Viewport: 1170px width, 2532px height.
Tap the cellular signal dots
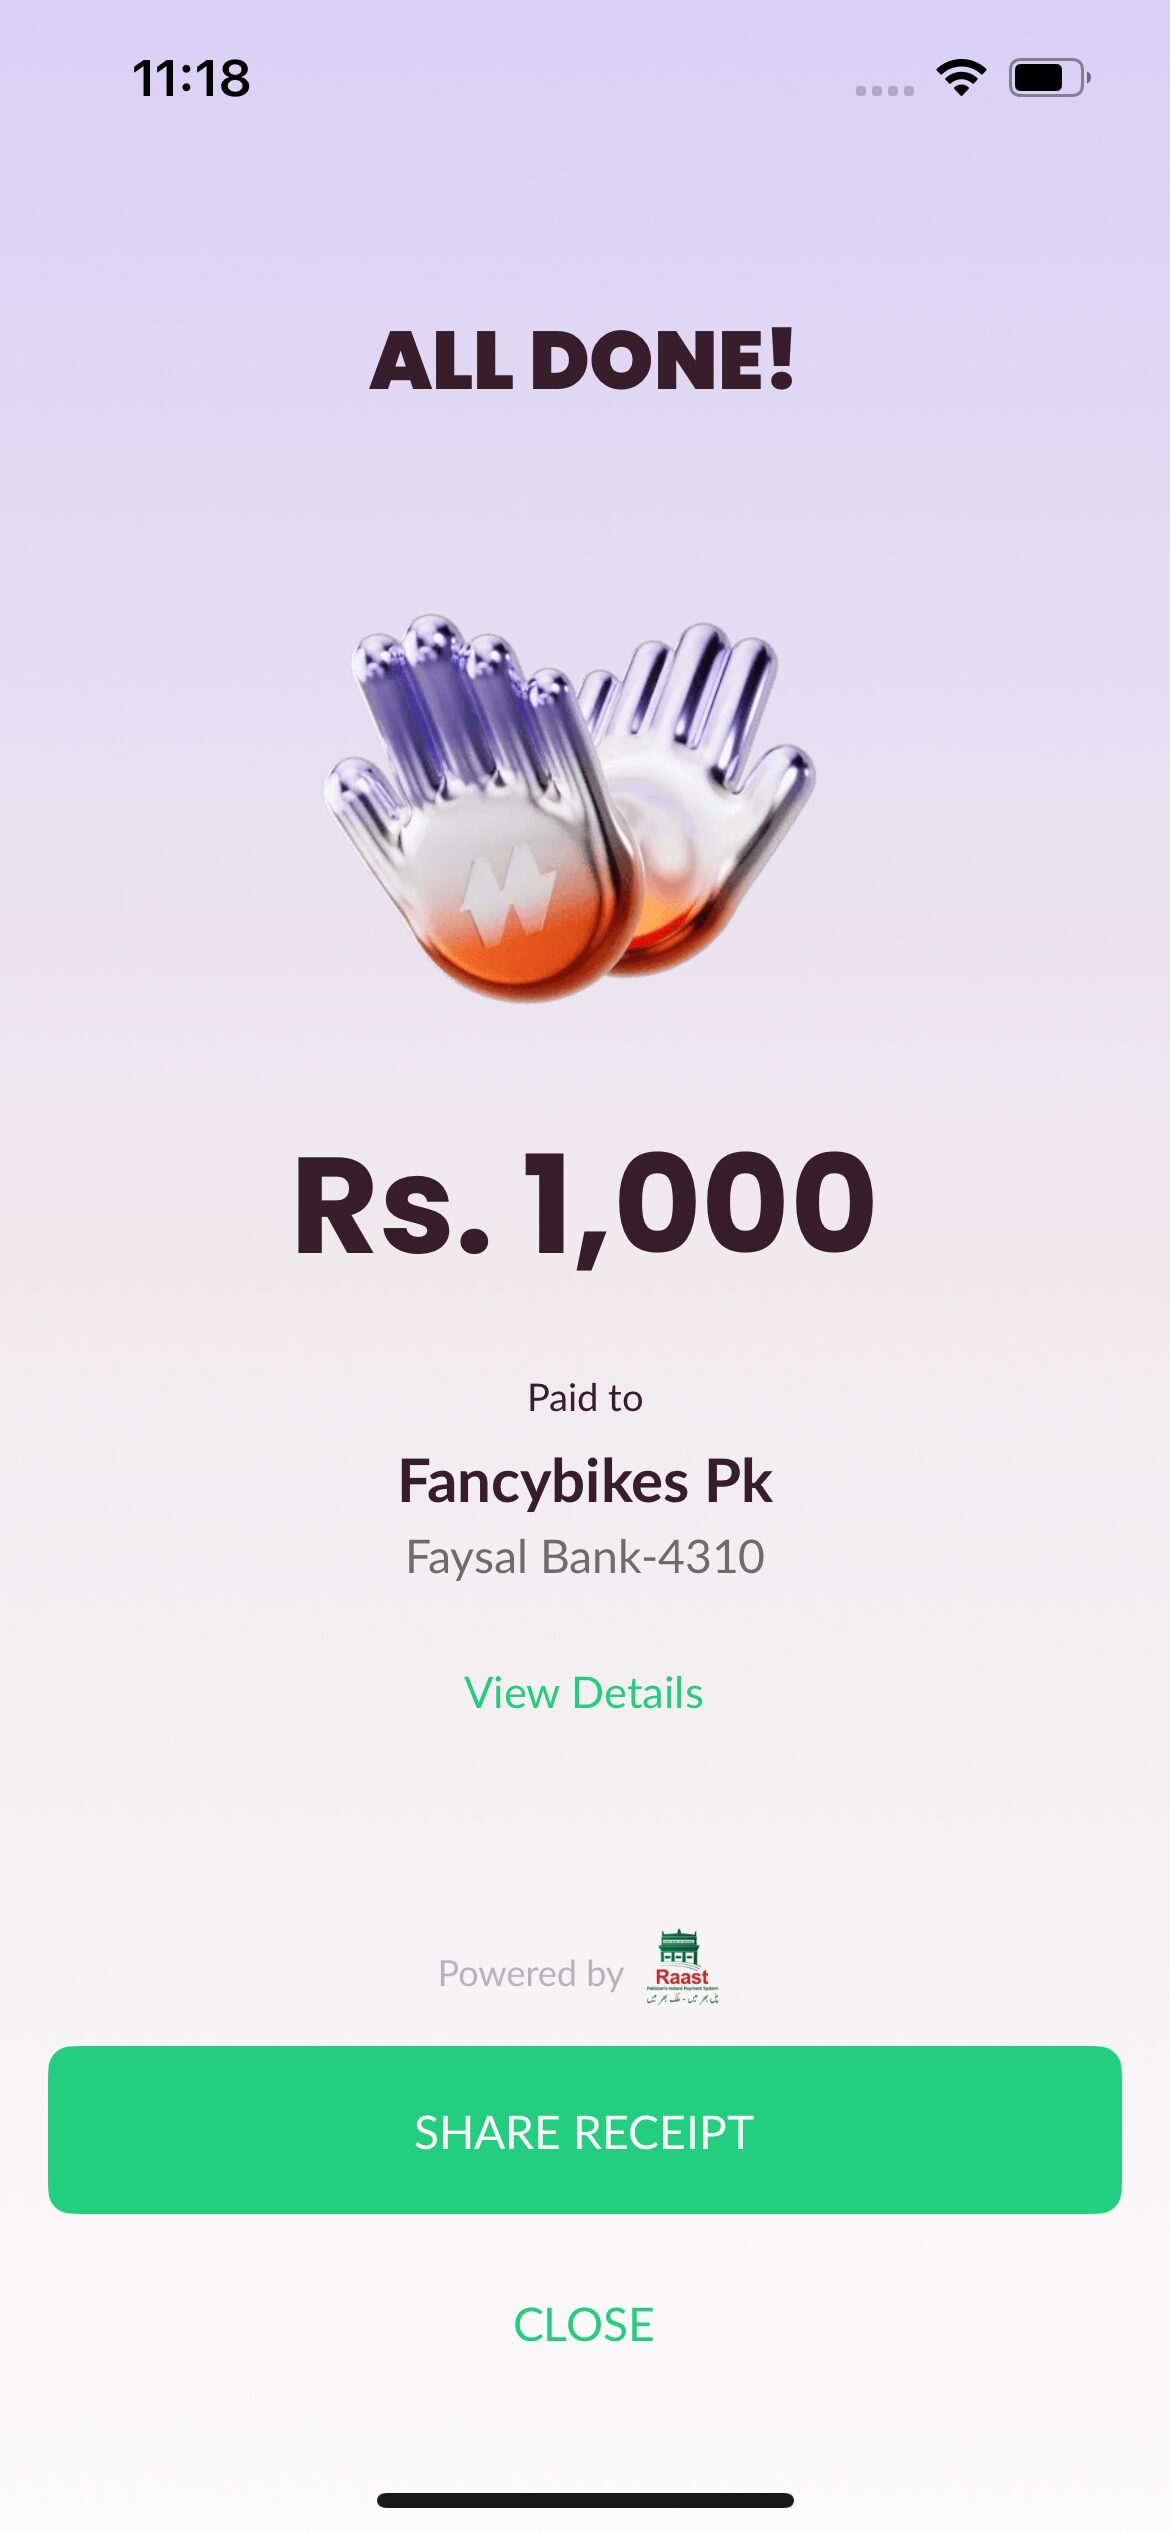click(885, 91)
